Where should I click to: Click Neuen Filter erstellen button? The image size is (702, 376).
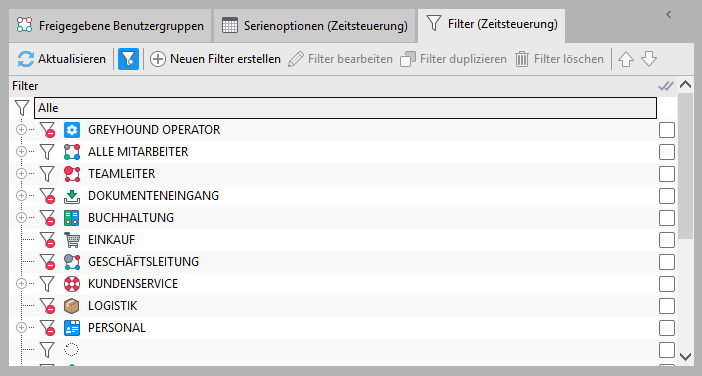[x=215, y=59]
